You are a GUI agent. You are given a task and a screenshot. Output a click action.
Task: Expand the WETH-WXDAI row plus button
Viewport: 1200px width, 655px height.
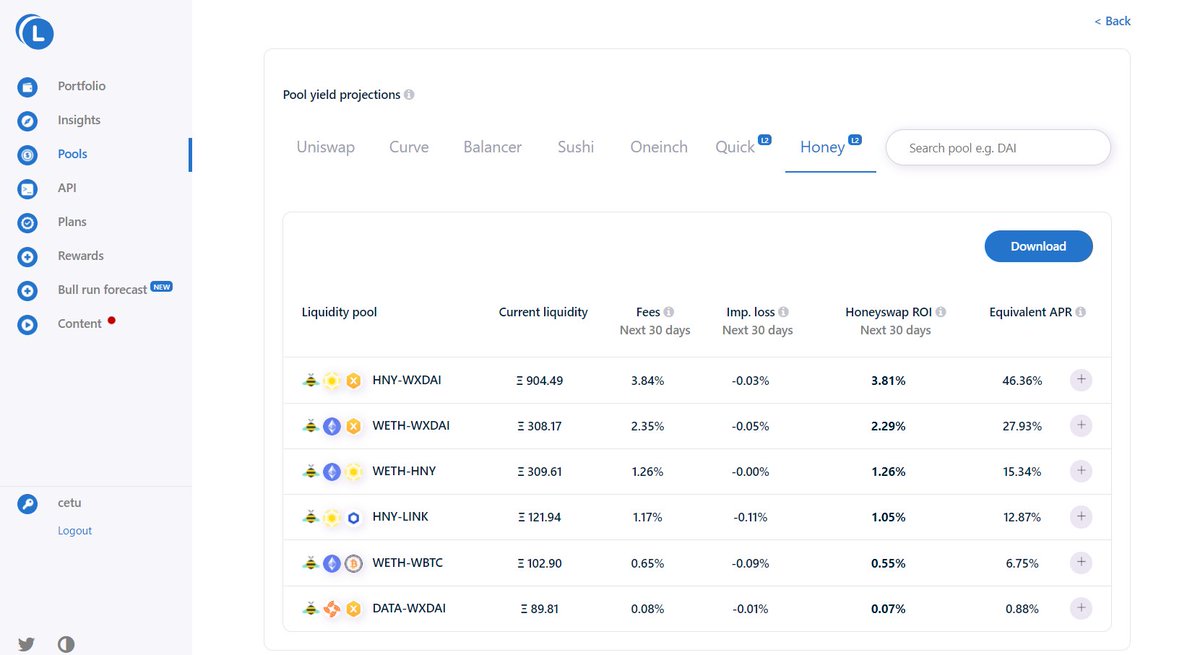(x=1081, y=425)
